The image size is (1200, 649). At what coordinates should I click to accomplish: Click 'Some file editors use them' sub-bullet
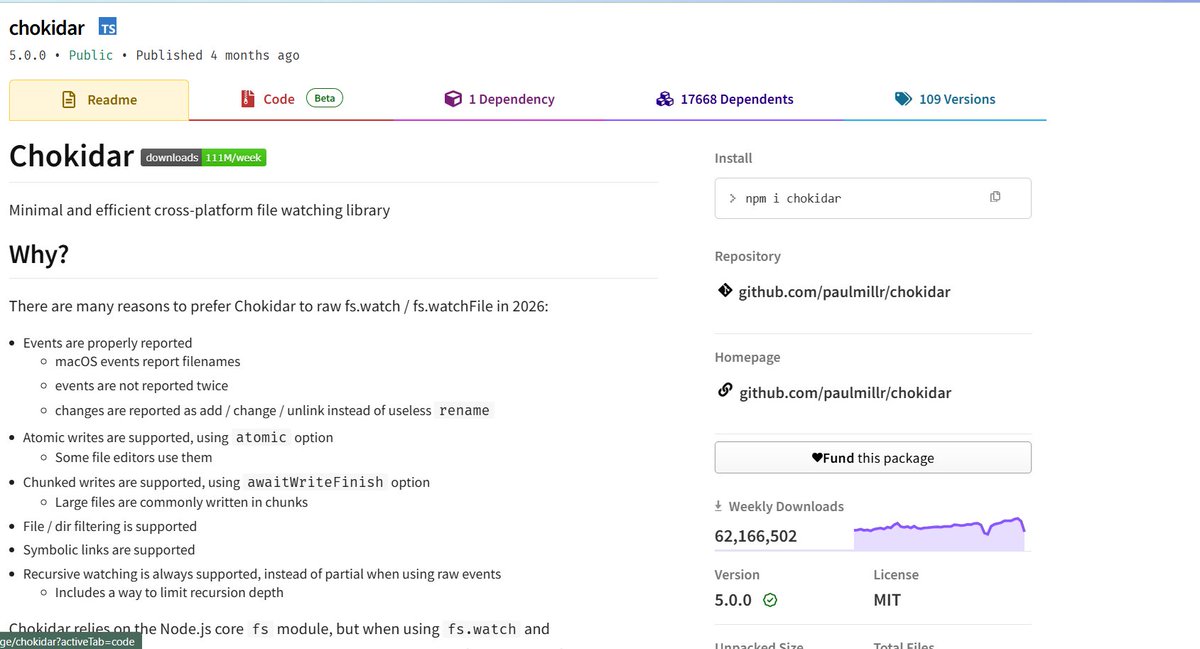[134, 457]
